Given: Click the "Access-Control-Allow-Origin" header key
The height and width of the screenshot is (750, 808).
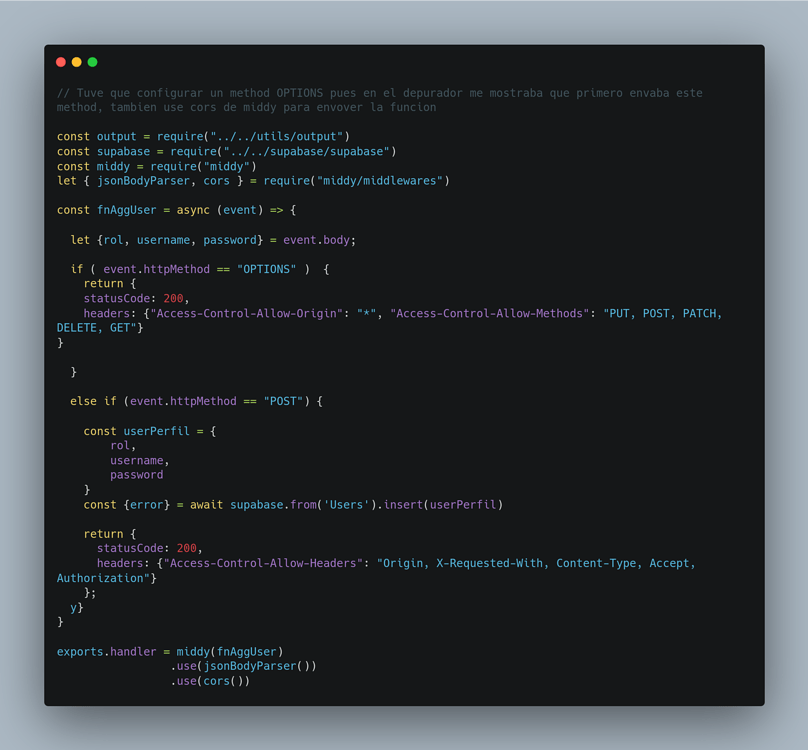Looking at the screenshot, I should [246, 313].
